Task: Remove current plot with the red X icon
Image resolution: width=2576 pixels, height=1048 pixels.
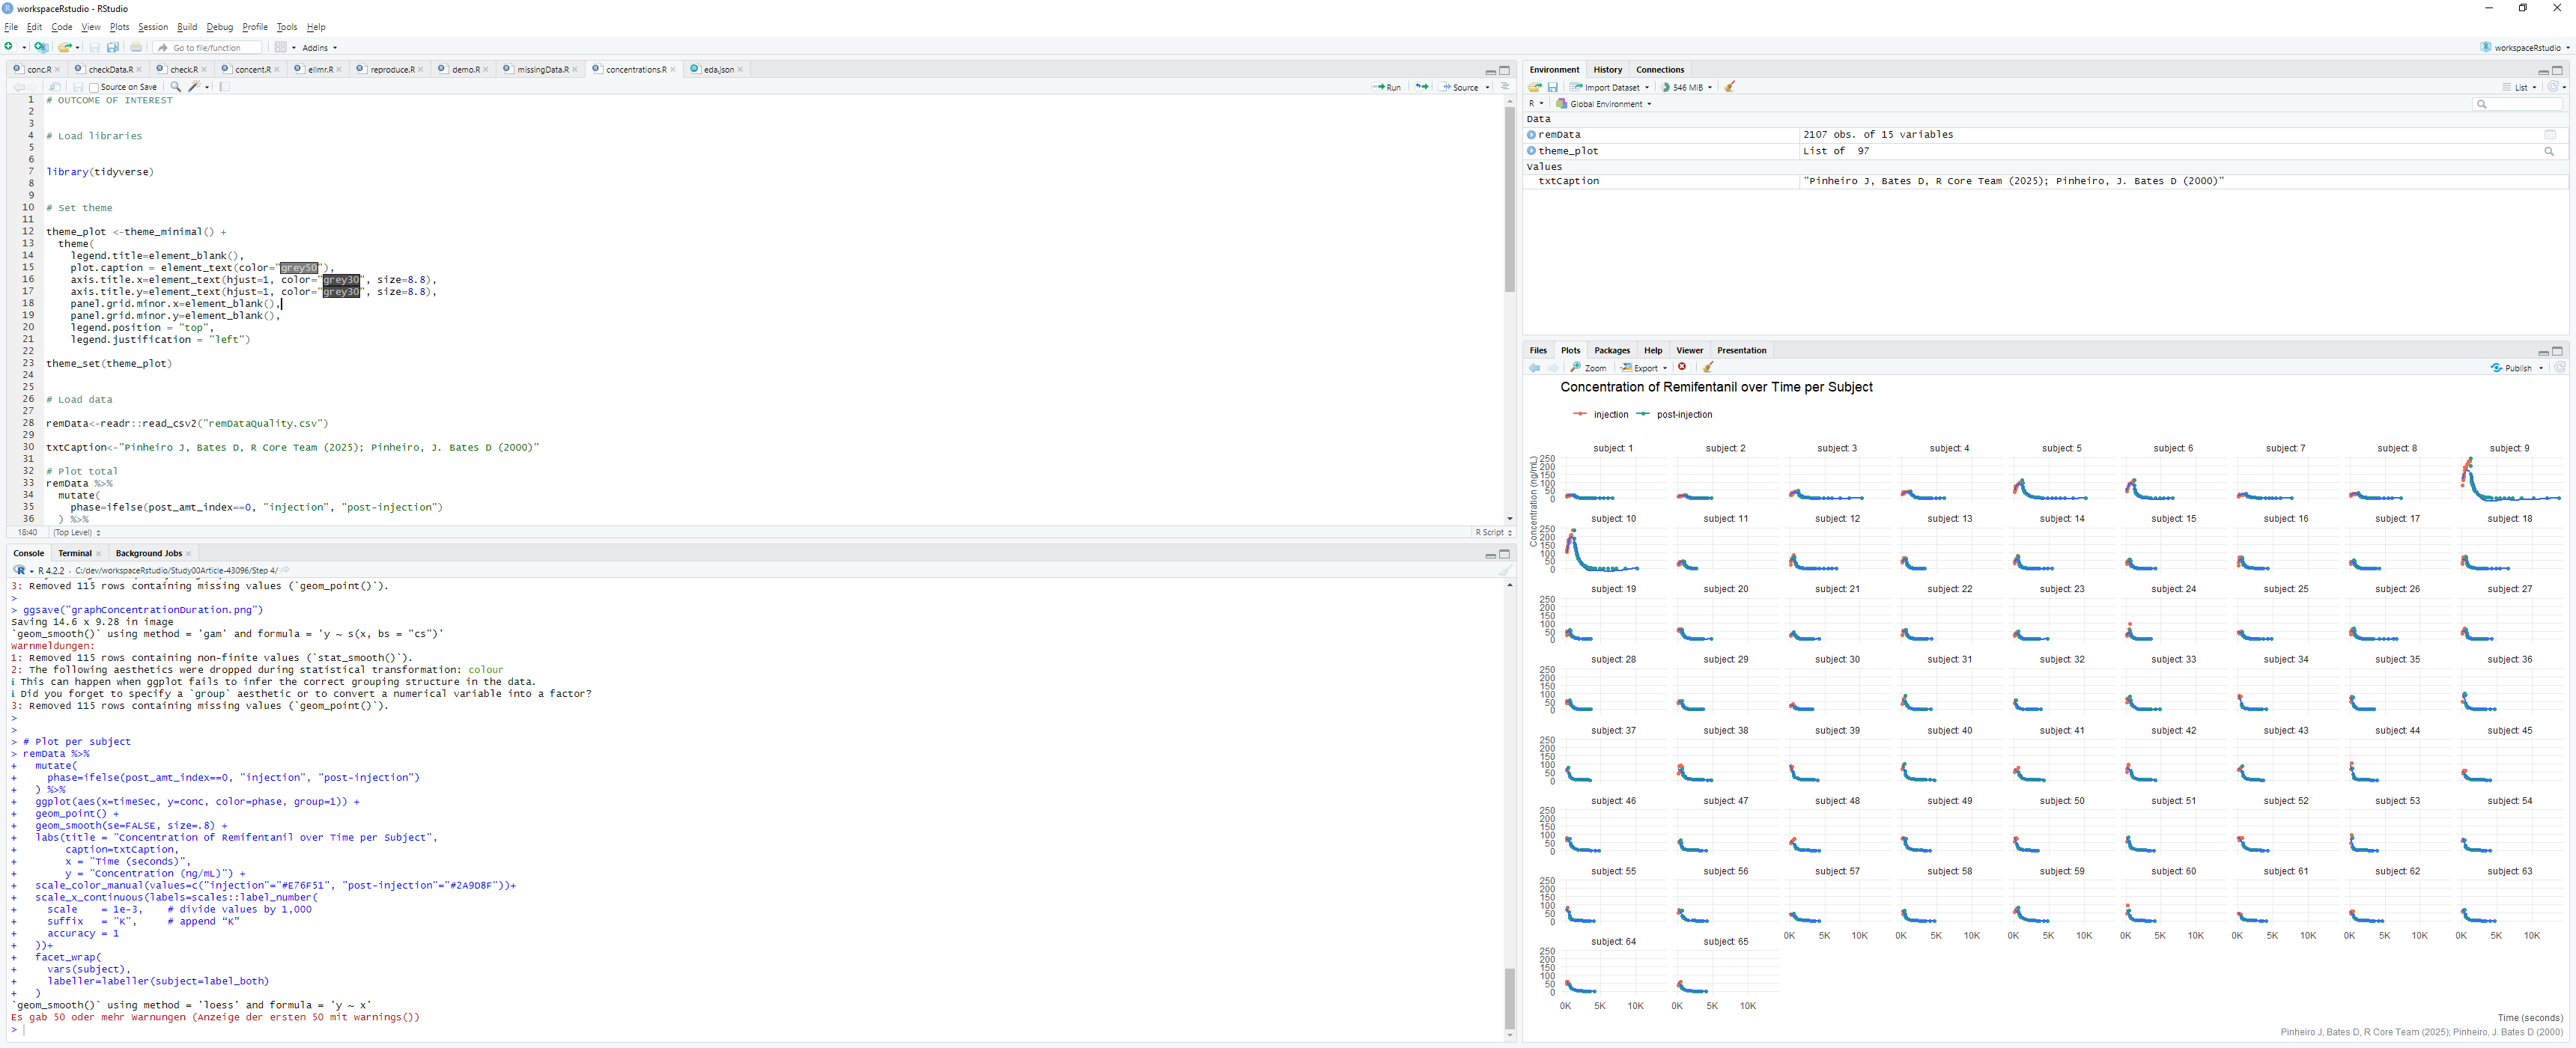Action: pyautogui.click(x=1682, y=367)
